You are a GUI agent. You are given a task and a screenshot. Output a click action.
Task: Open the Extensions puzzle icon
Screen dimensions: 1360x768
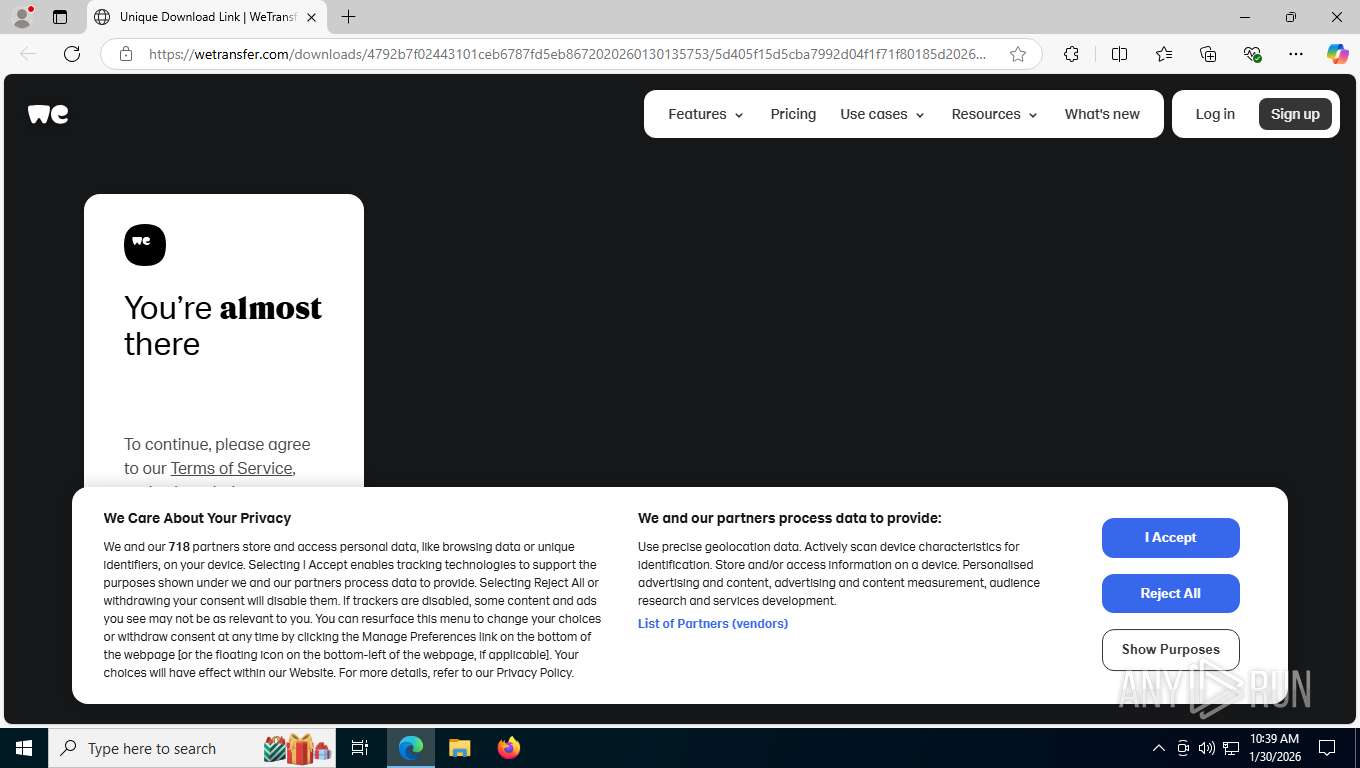[1071, 54]
